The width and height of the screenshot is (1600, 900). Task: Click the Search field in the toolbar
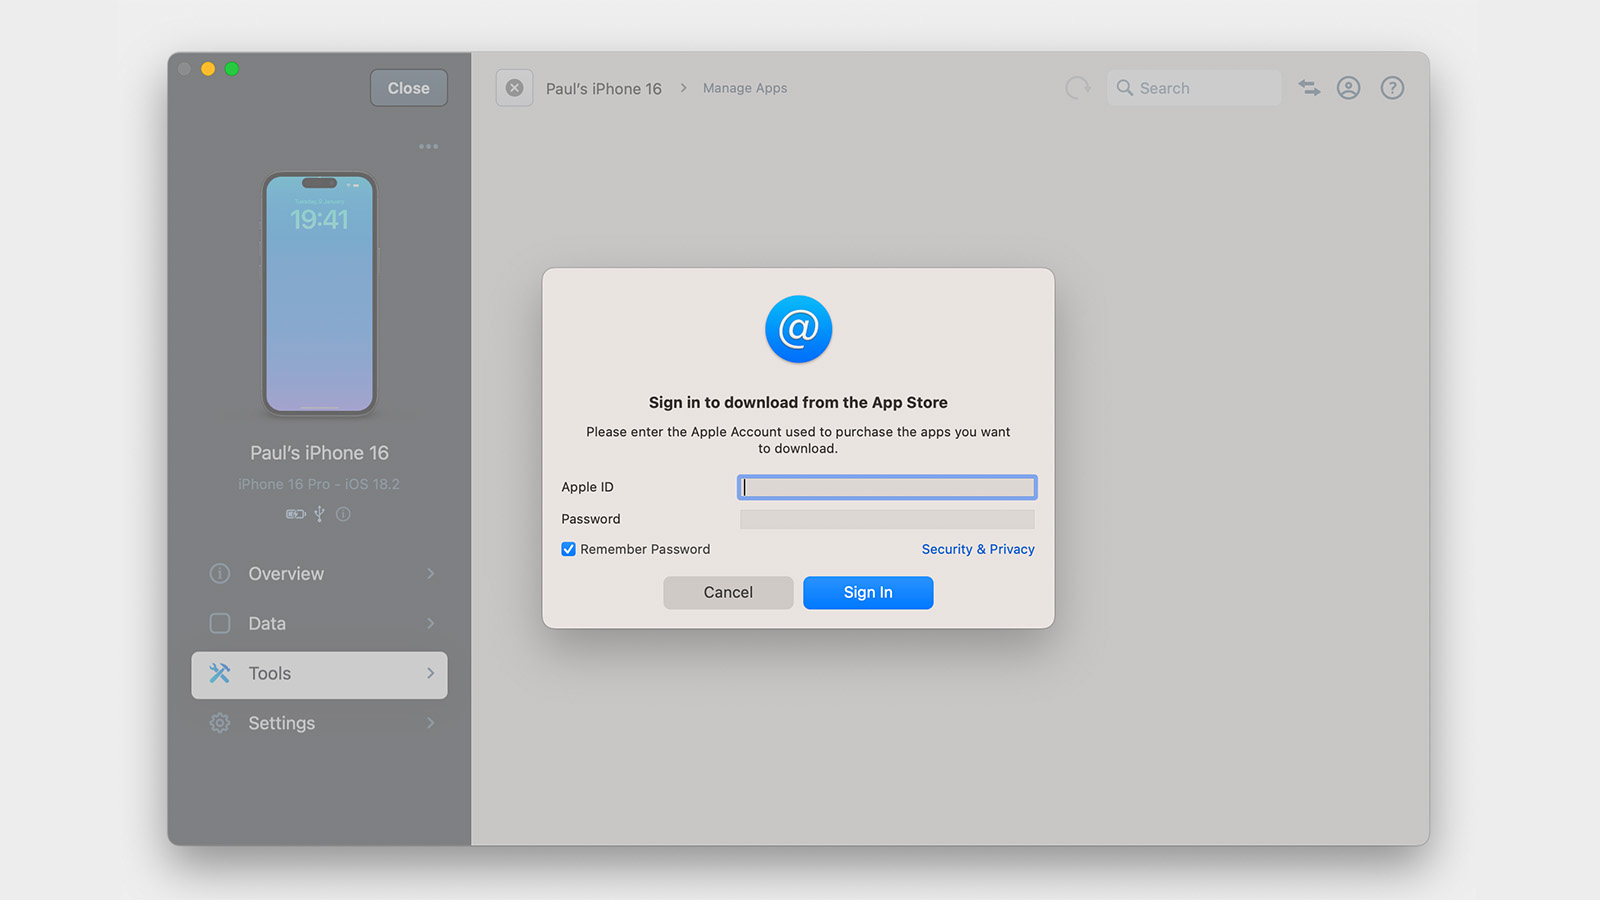[x=1194, y=88]
